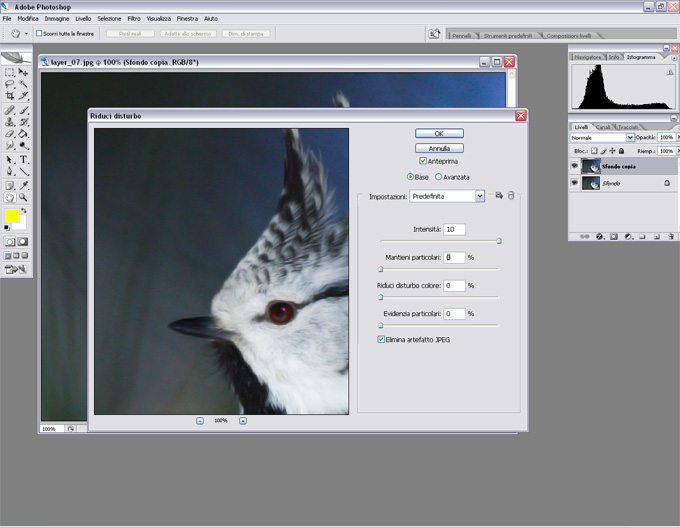This screenshot has height=528, width=680.
Task: Reset default foreground and background colors
Action: [7, 228]
